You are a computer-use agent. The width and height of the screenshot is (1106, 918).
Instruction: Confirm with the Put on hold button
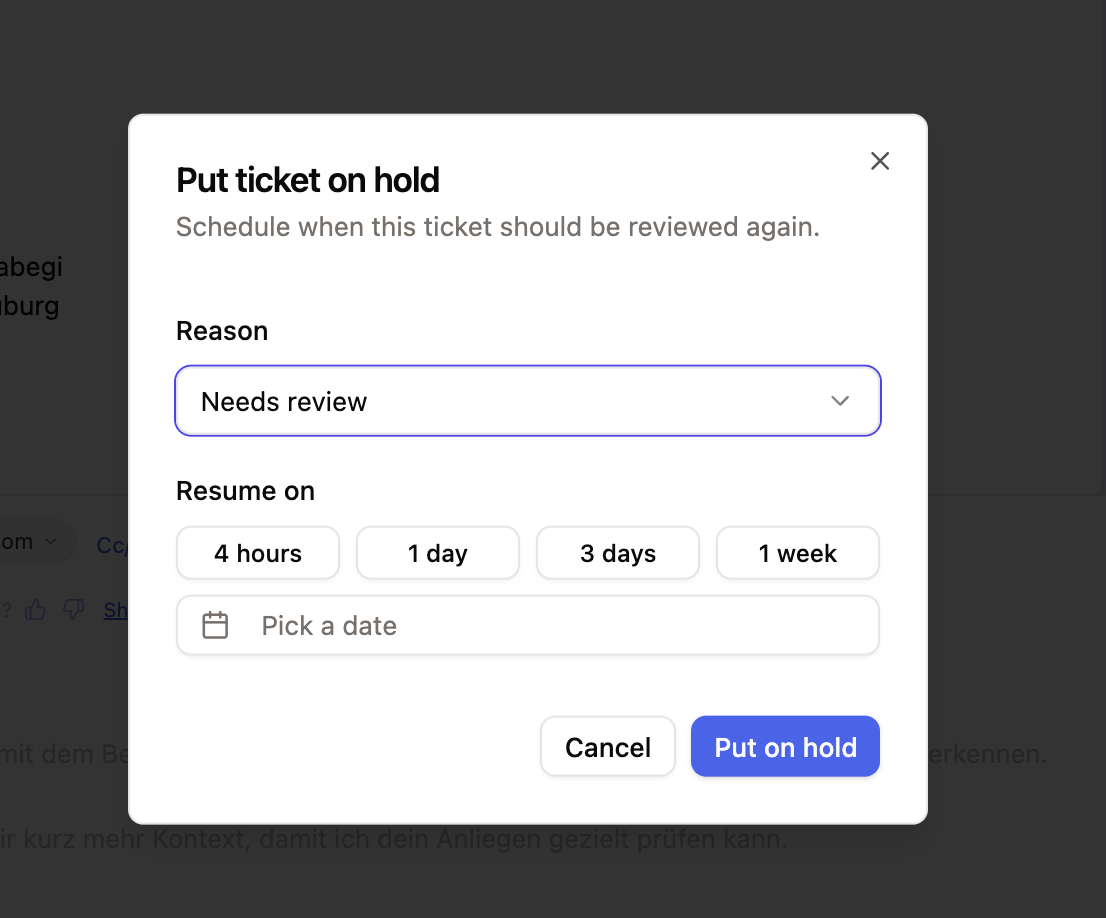[785, 747]
